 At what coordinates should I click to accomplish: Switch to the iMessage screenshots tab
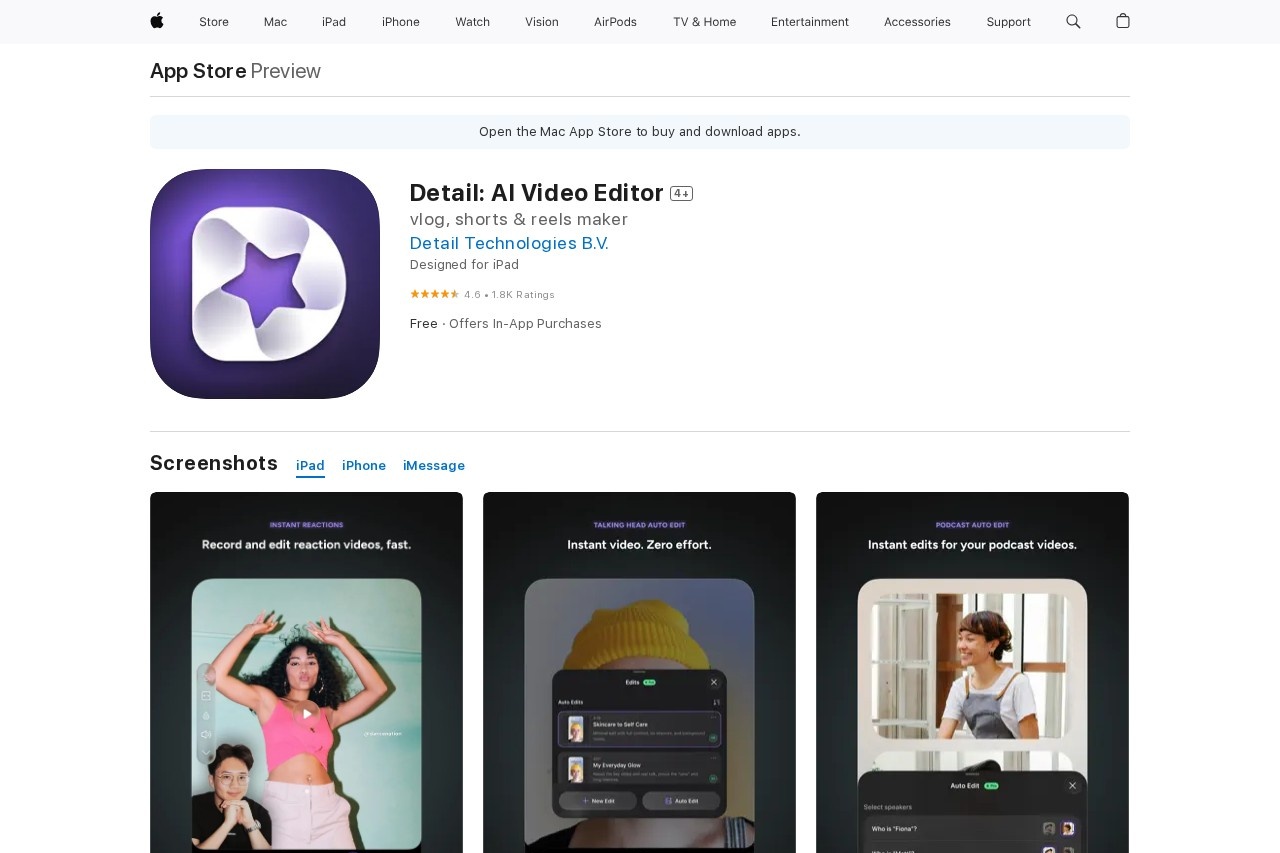434,466
